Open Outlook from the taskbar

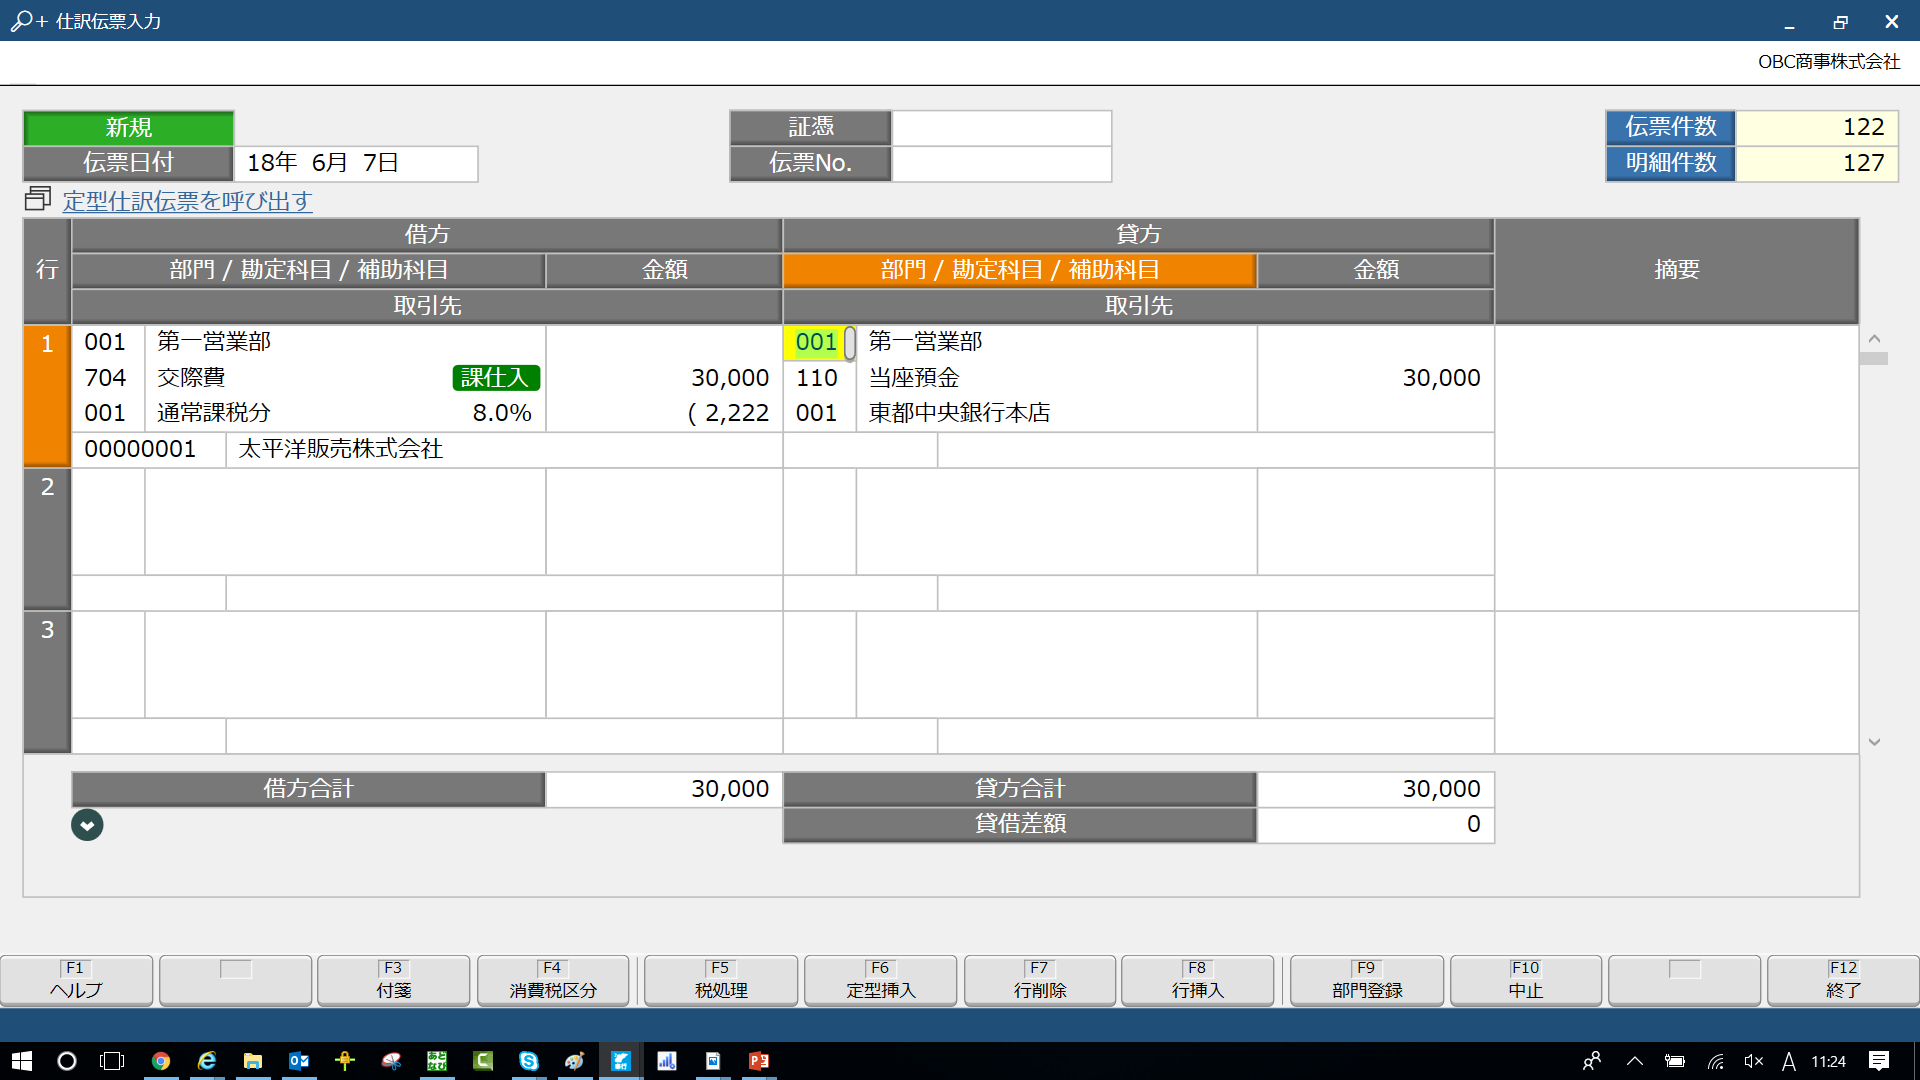(299, 1061)
